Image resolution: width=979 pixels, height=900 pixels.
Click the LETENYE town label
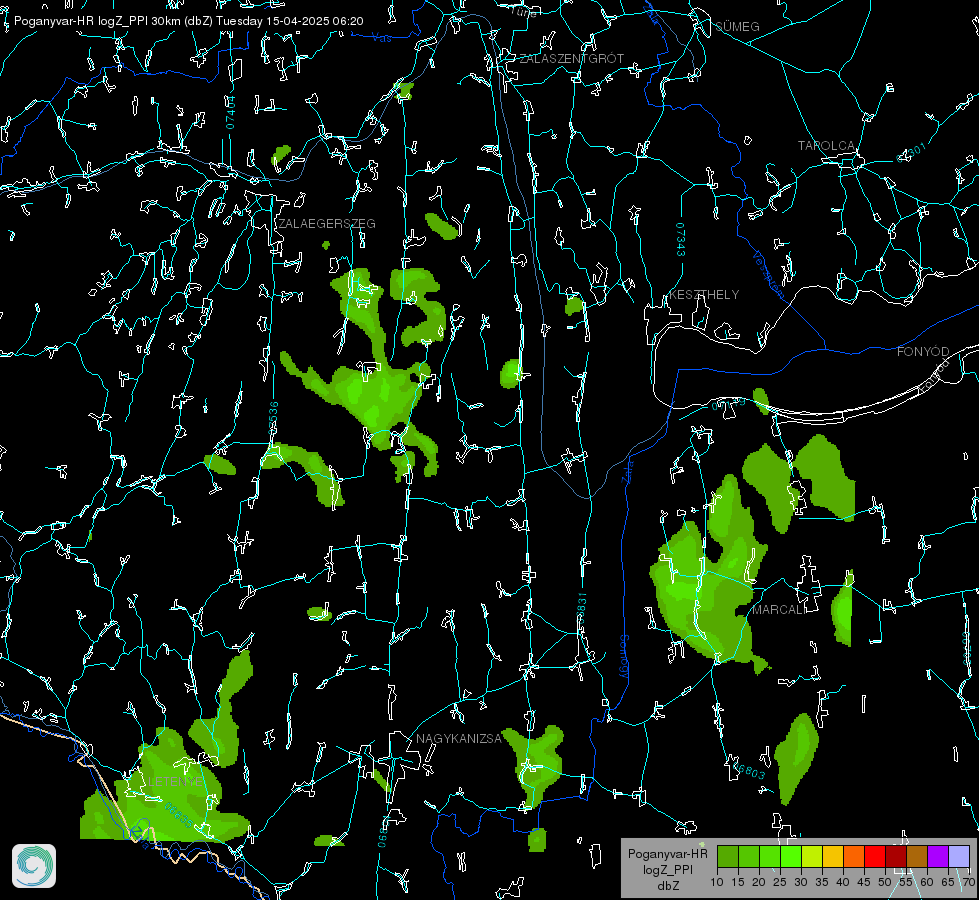point(175,782)
